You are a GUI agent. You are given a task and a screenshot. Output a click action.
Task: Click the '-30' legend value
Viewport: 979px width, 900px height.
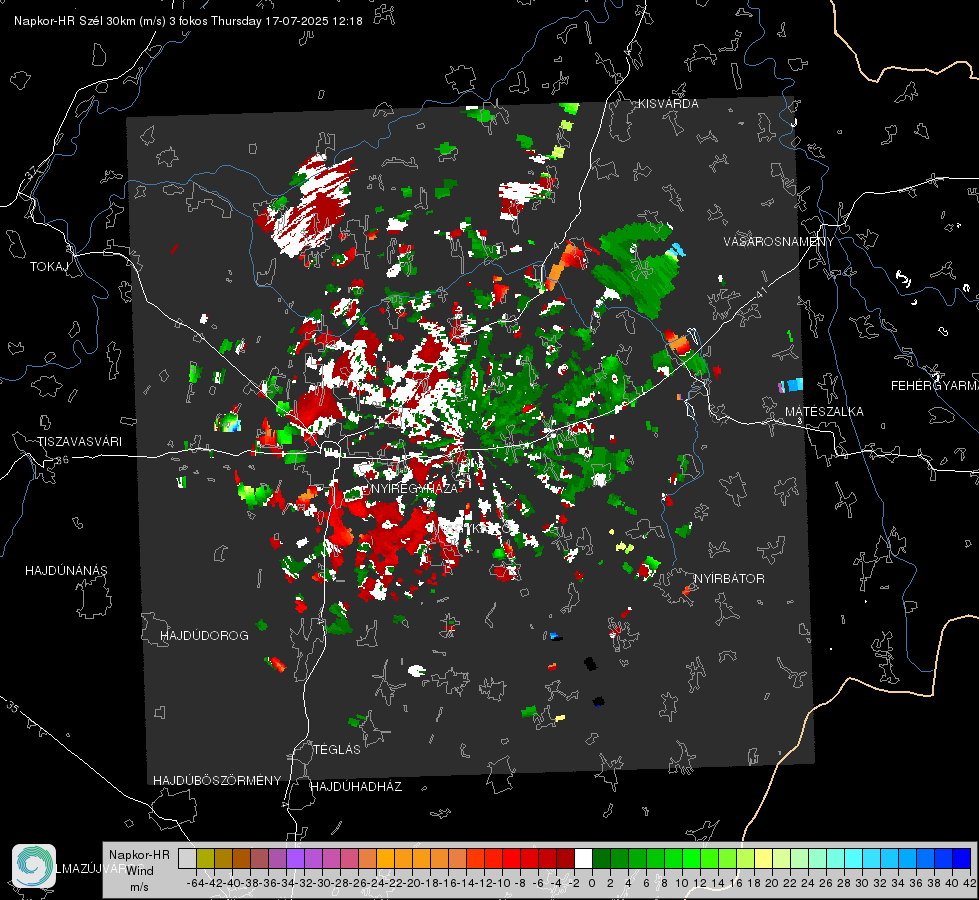click(322, 883)
